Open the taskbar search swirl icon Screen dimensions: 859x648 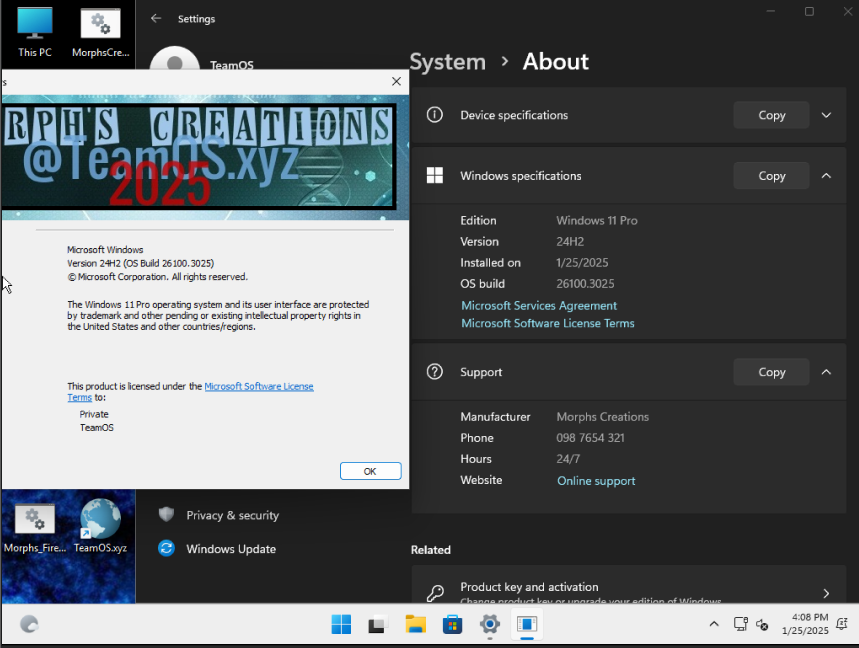29,624
